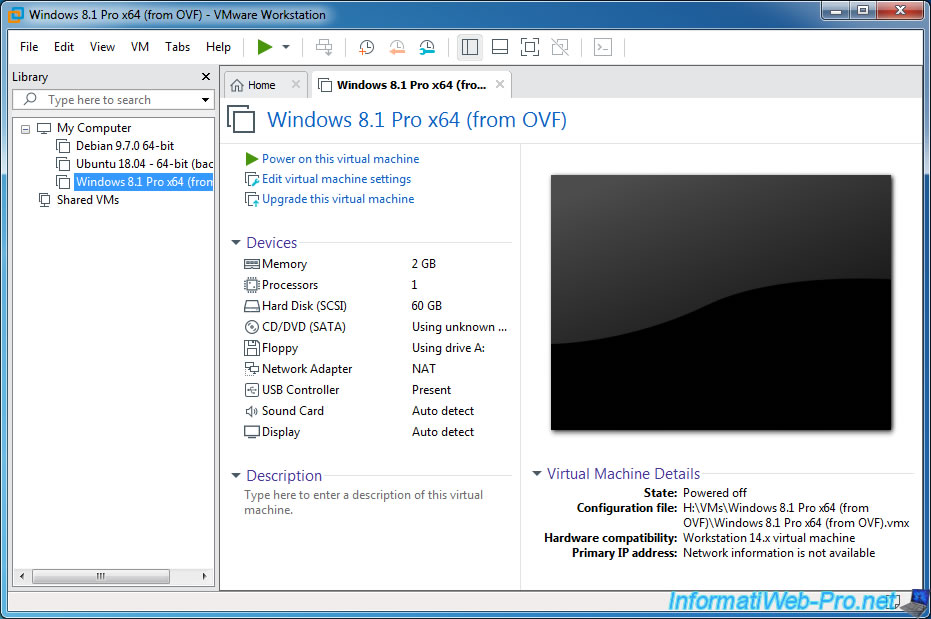The image size is (931, 619).
Task: Open the Help menu
Action: [x=218, y=47]
